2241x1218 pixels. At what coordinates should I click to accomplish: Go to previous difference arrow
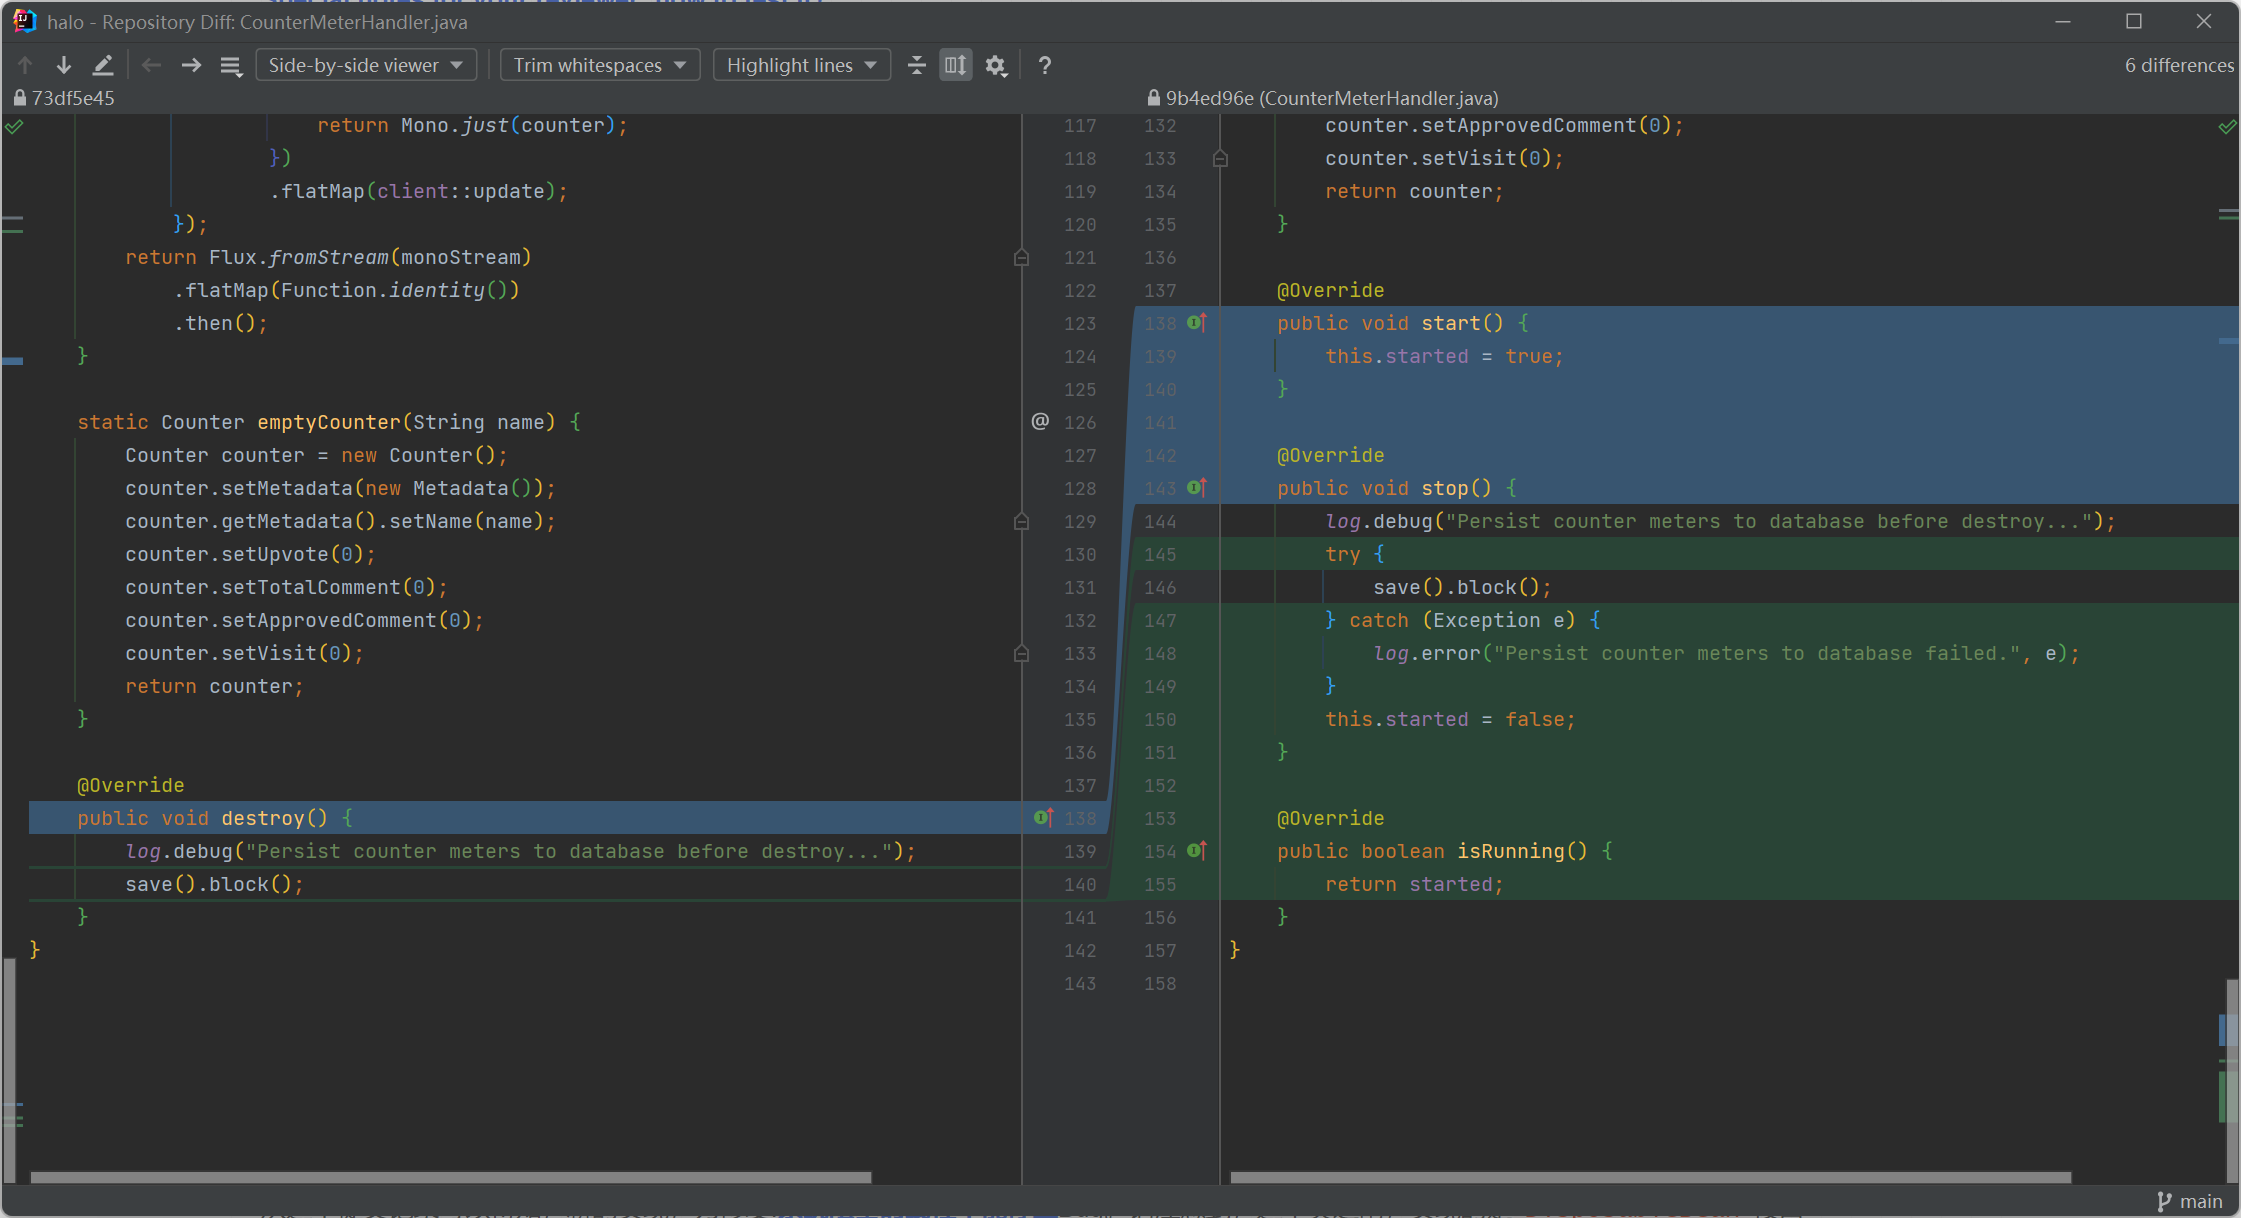coord(25,65)
